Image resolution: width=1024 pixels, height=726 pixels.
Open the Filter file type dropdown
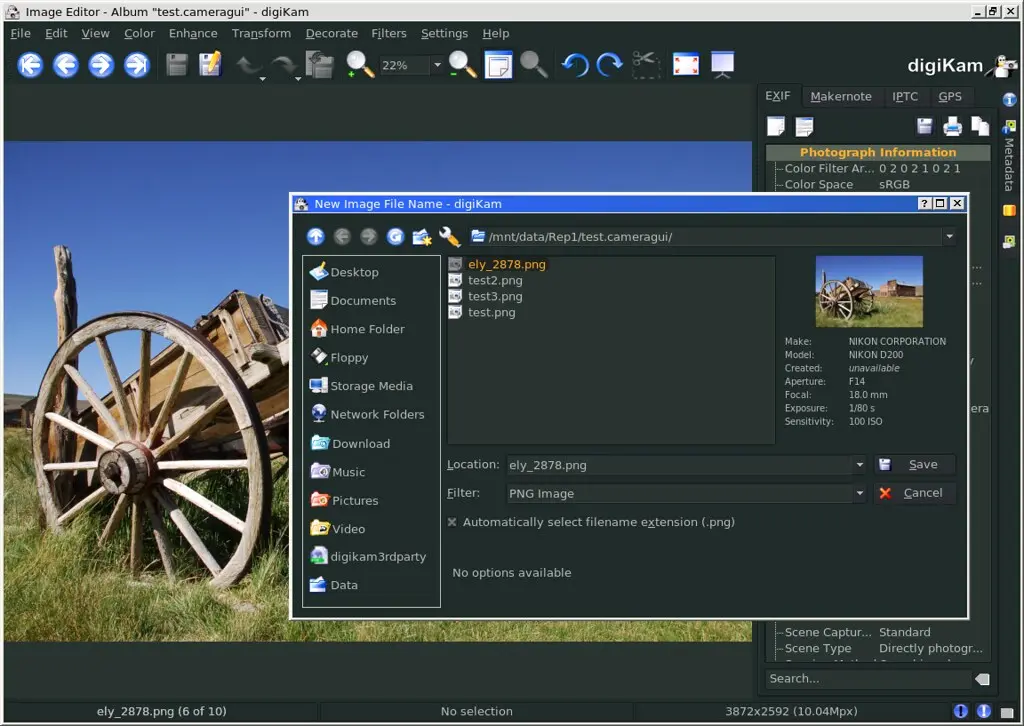pyautogui.click(x=858, y=493)
